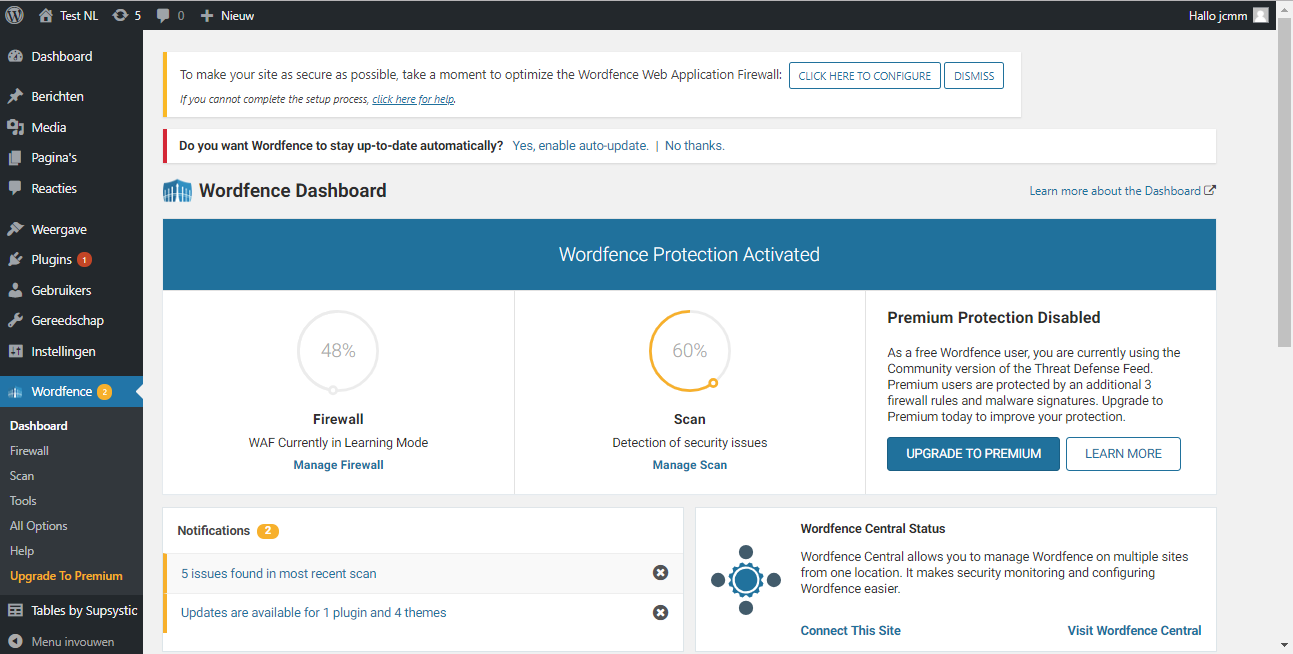Click the Wordfence shield icon in sidebar
Image resolution: width=1293 pixels, height=654 pixels.
click(x=15, y=392)
